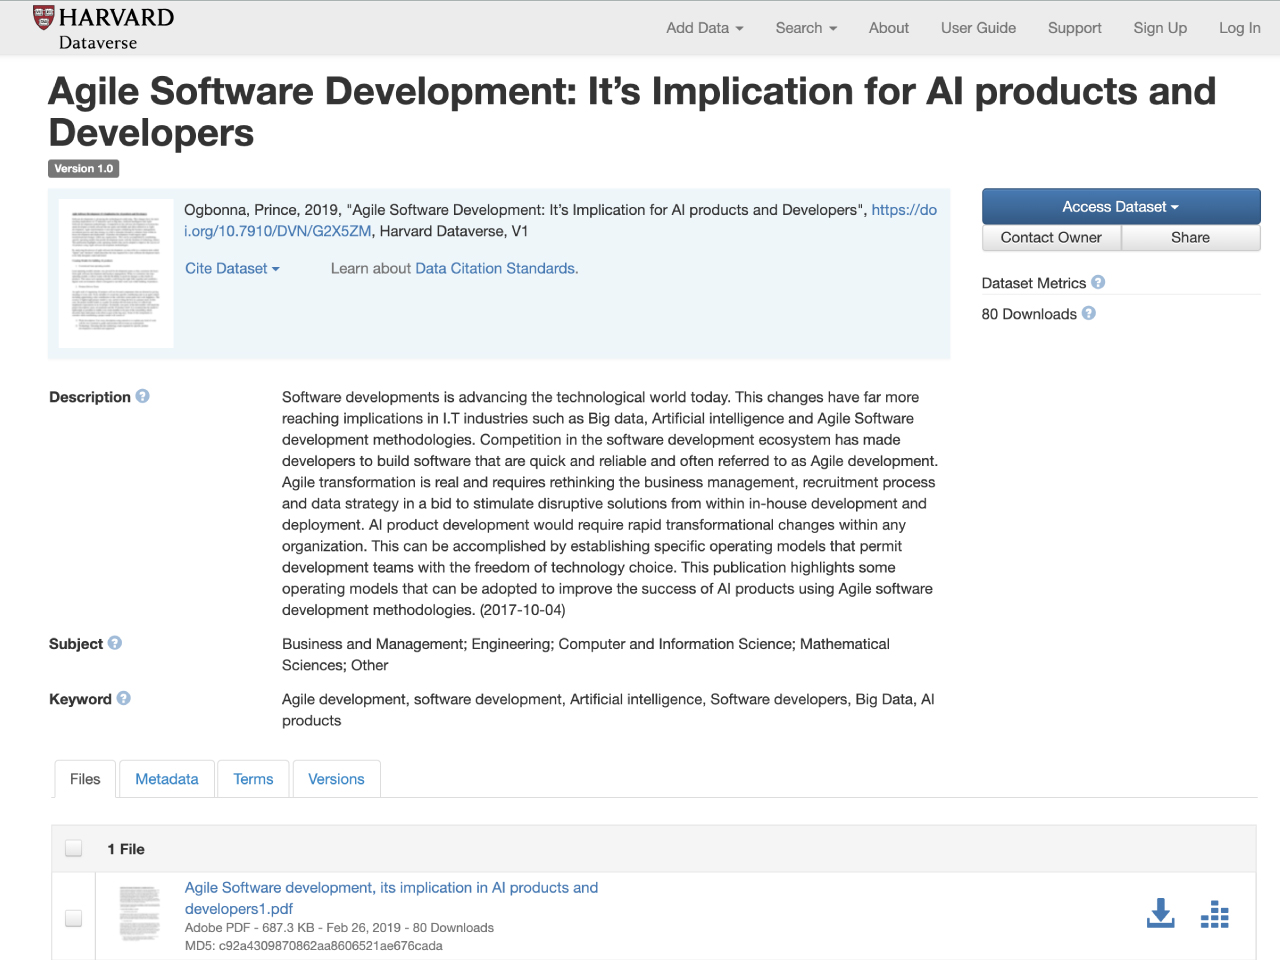This screenshot has width=1280, height=960.
Task: Click the '80 Downloads' metric text
Action: coord(1029,314)
